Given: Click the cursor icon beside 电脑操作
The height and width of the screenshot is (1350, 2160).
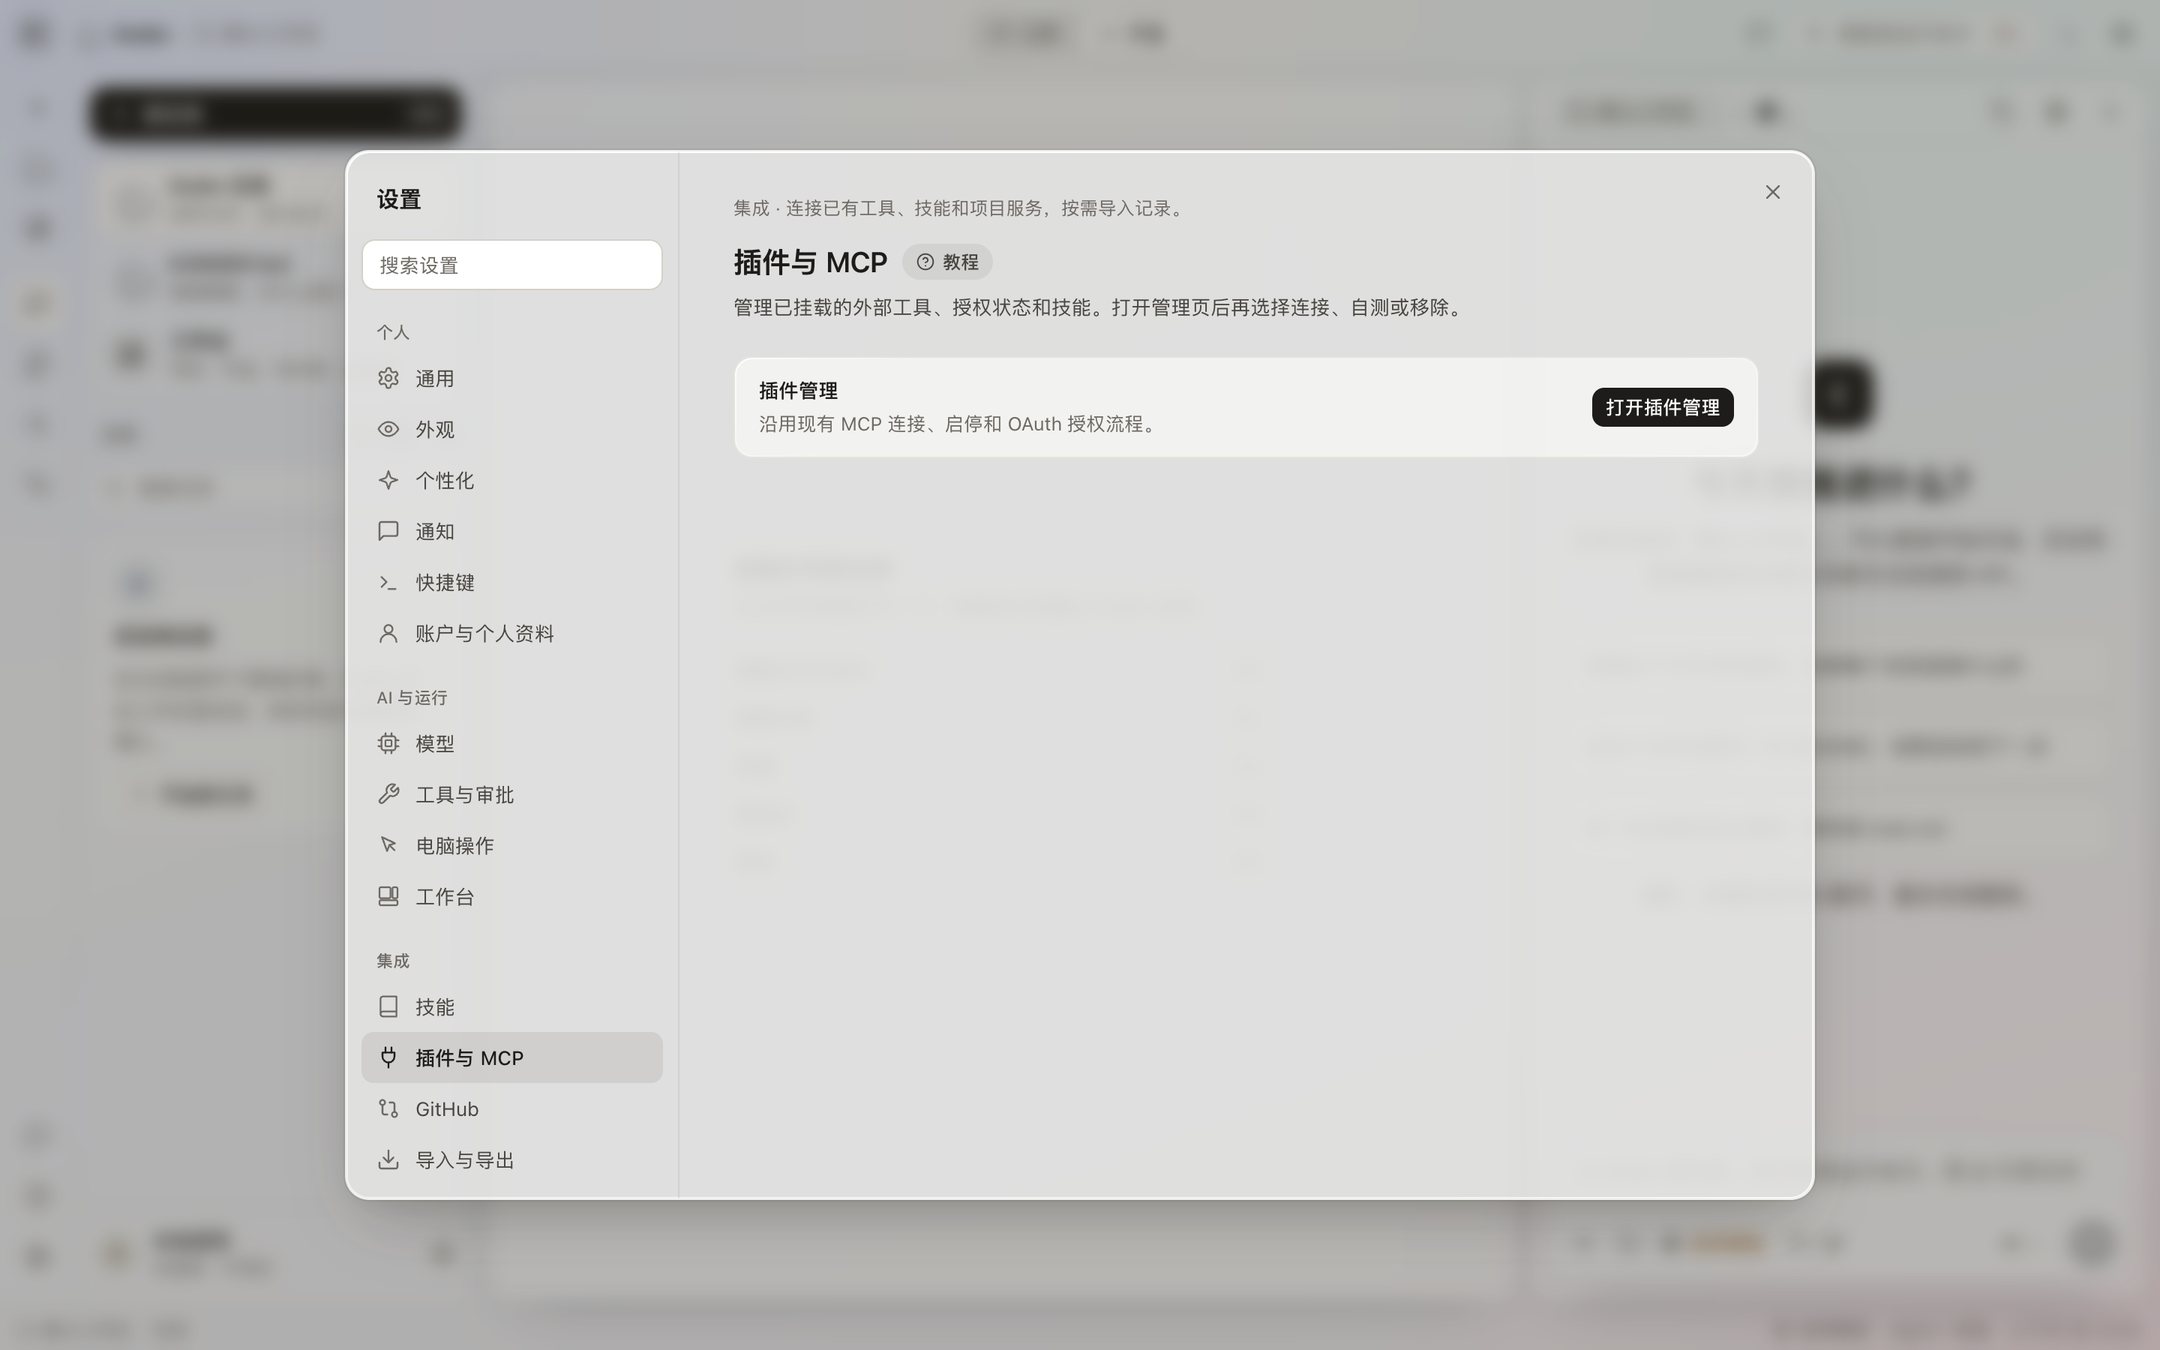Looking at the screenshot, I should [x=388, y=845].
